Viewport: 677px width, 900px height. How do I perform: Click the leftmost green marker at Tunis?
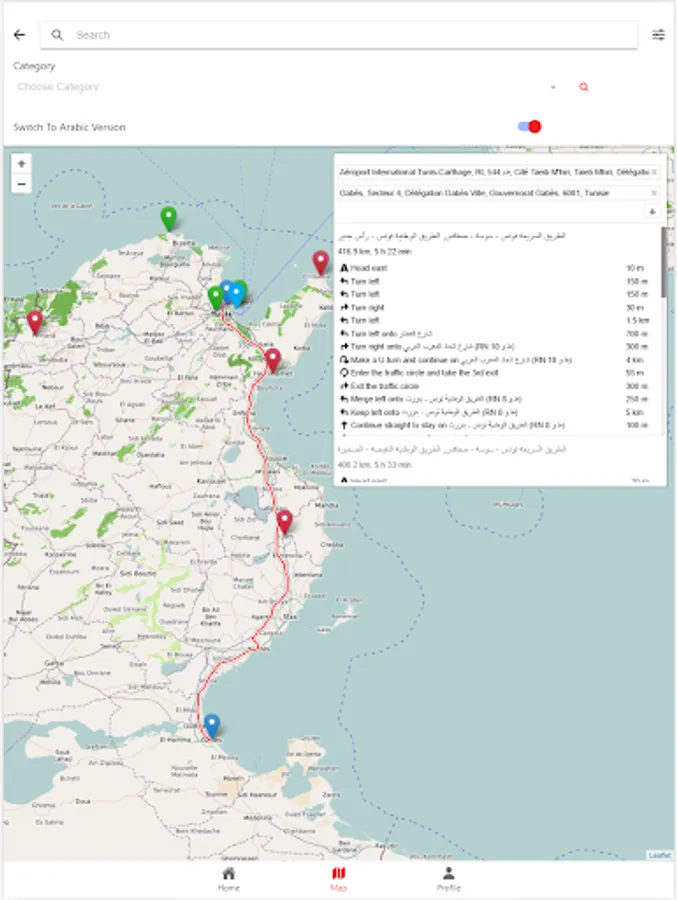215,298
